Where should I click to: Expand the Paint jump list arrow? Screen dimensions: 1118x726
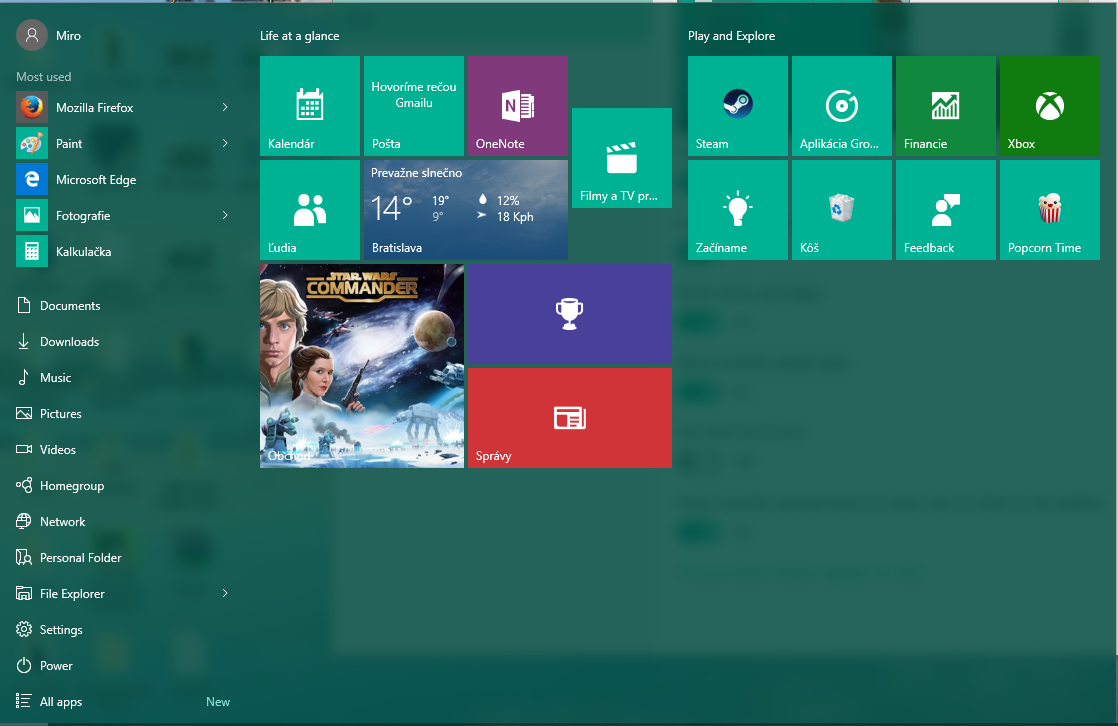(225, 143)
